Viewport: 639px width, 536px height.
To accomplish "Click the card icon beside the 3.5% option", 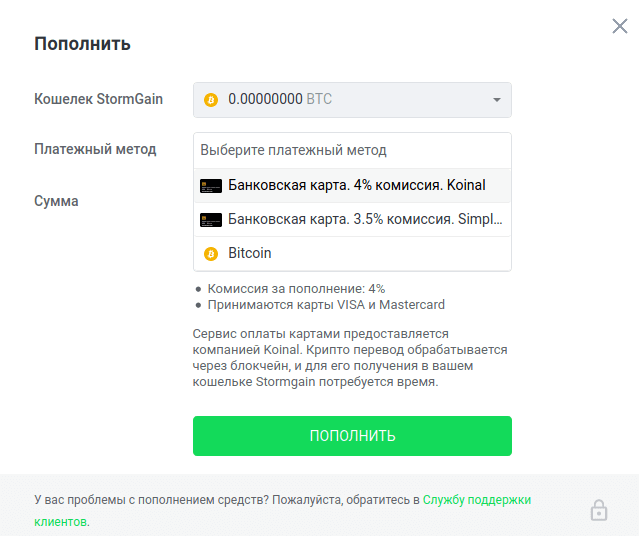I will click(211, 219).
